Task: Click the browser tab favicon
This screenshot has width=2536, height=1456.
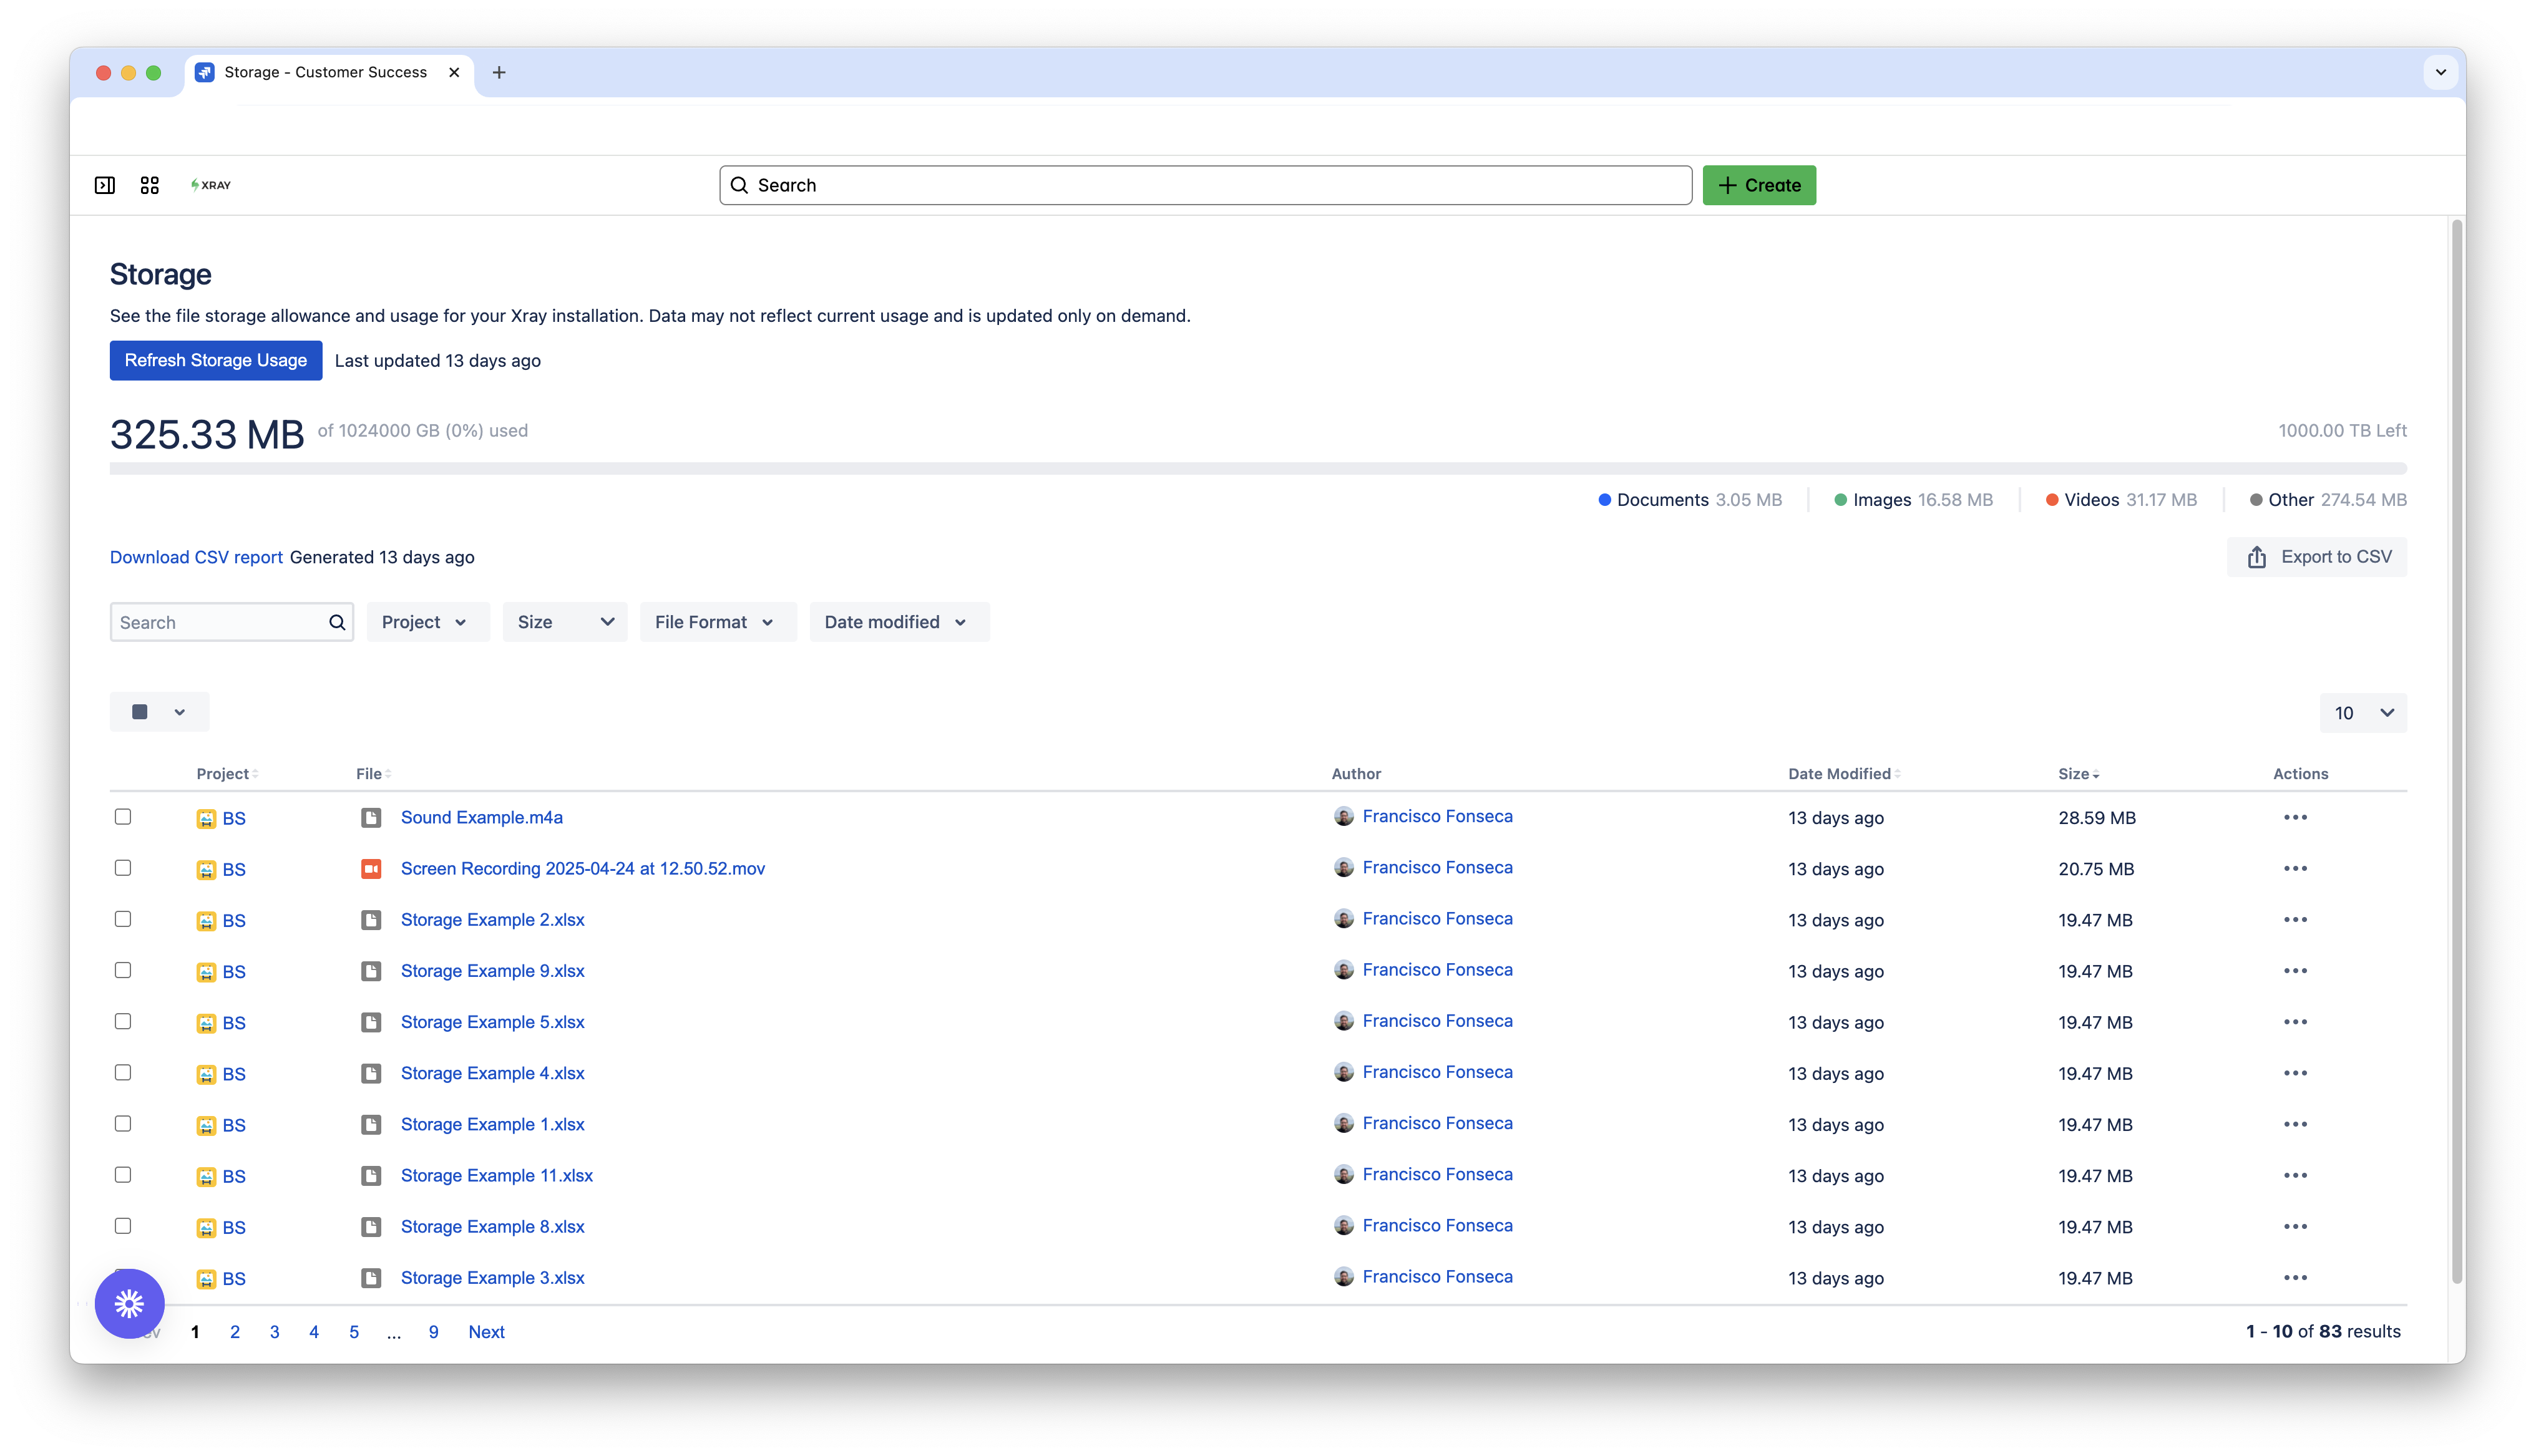Action: tap(204, 72)
